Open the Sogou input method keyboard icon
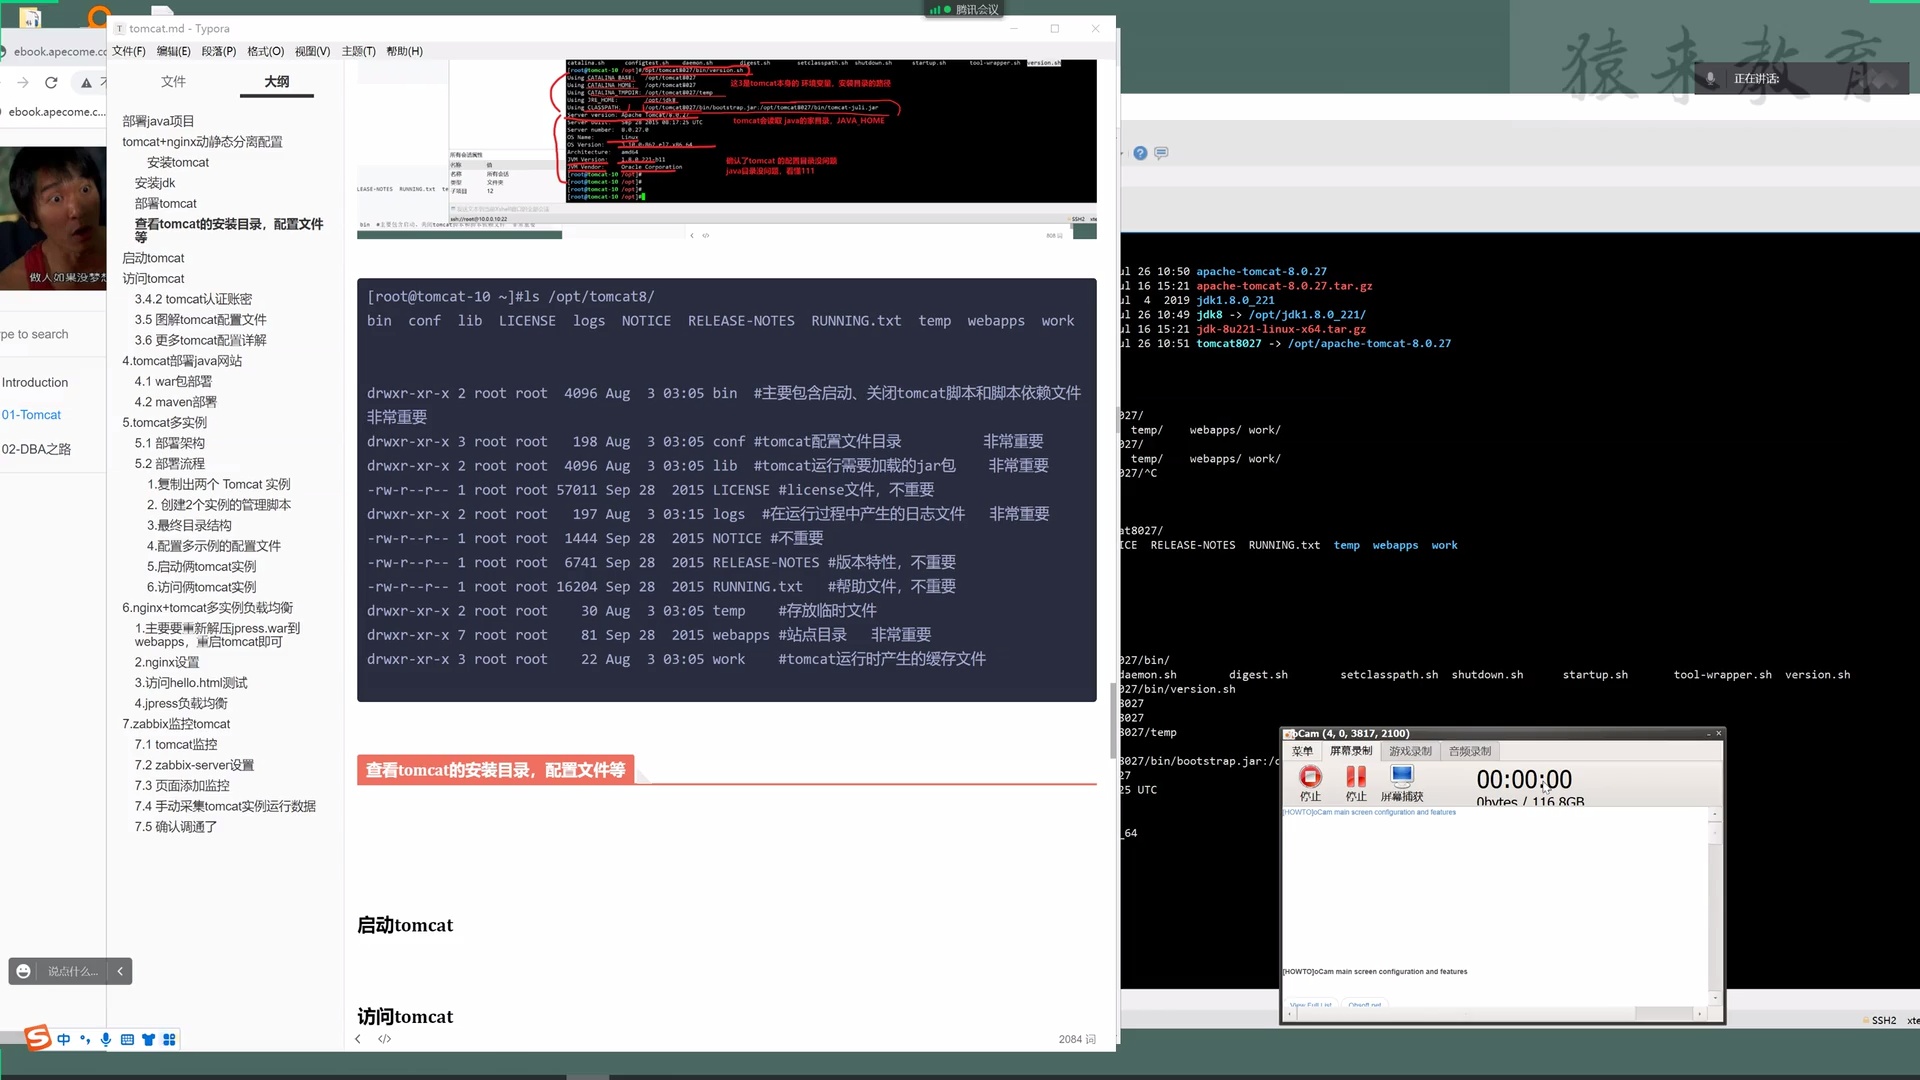This screenshot has width=1920, height=1080. 128,1040
